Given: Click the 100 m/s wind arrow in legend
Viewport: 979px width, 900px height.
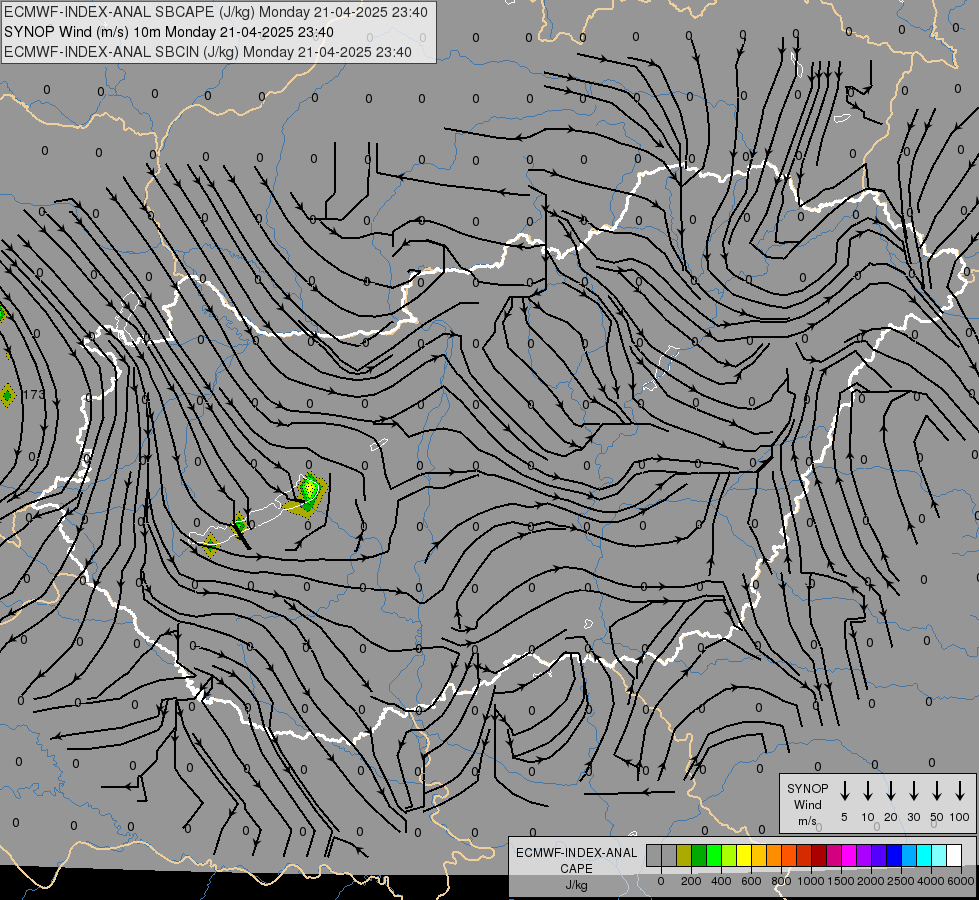Looking at the screenshot, I should tap(960, 791).
